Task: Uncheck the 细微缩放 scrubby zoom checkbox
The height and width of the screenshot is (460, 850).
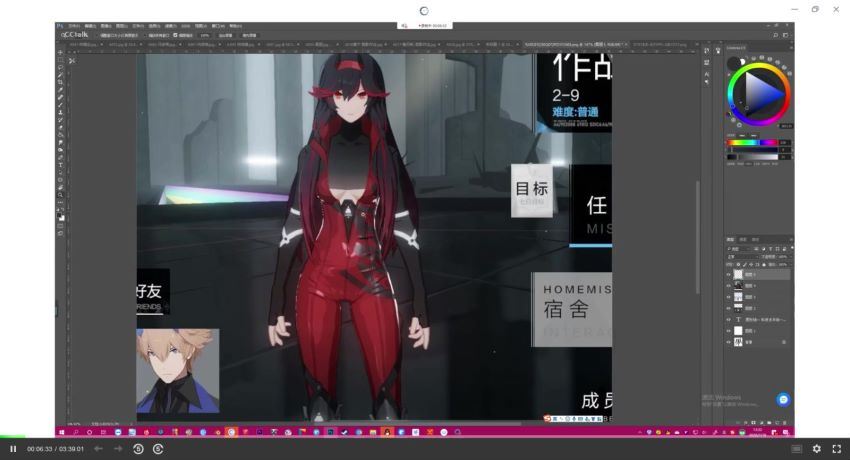Action: click(175, 35)
